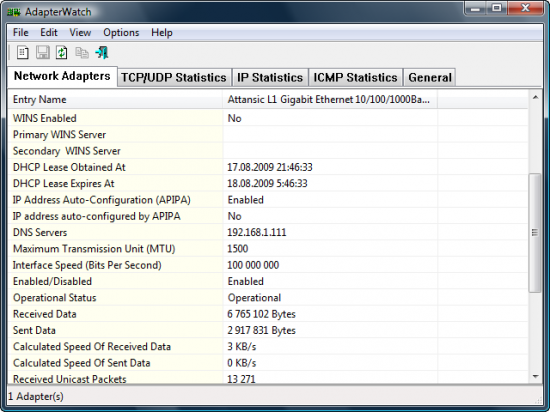Open the View menu
550x412 pixels.
pos(80,33)
